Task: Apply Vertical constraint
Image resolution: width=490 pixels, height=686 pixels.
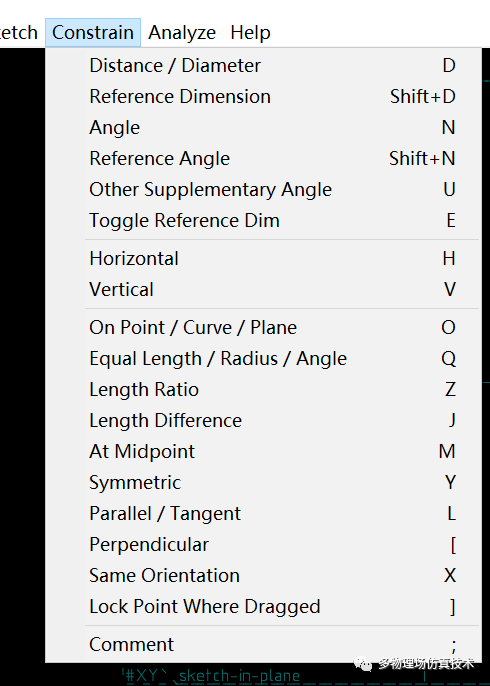Action: point(262,290)
